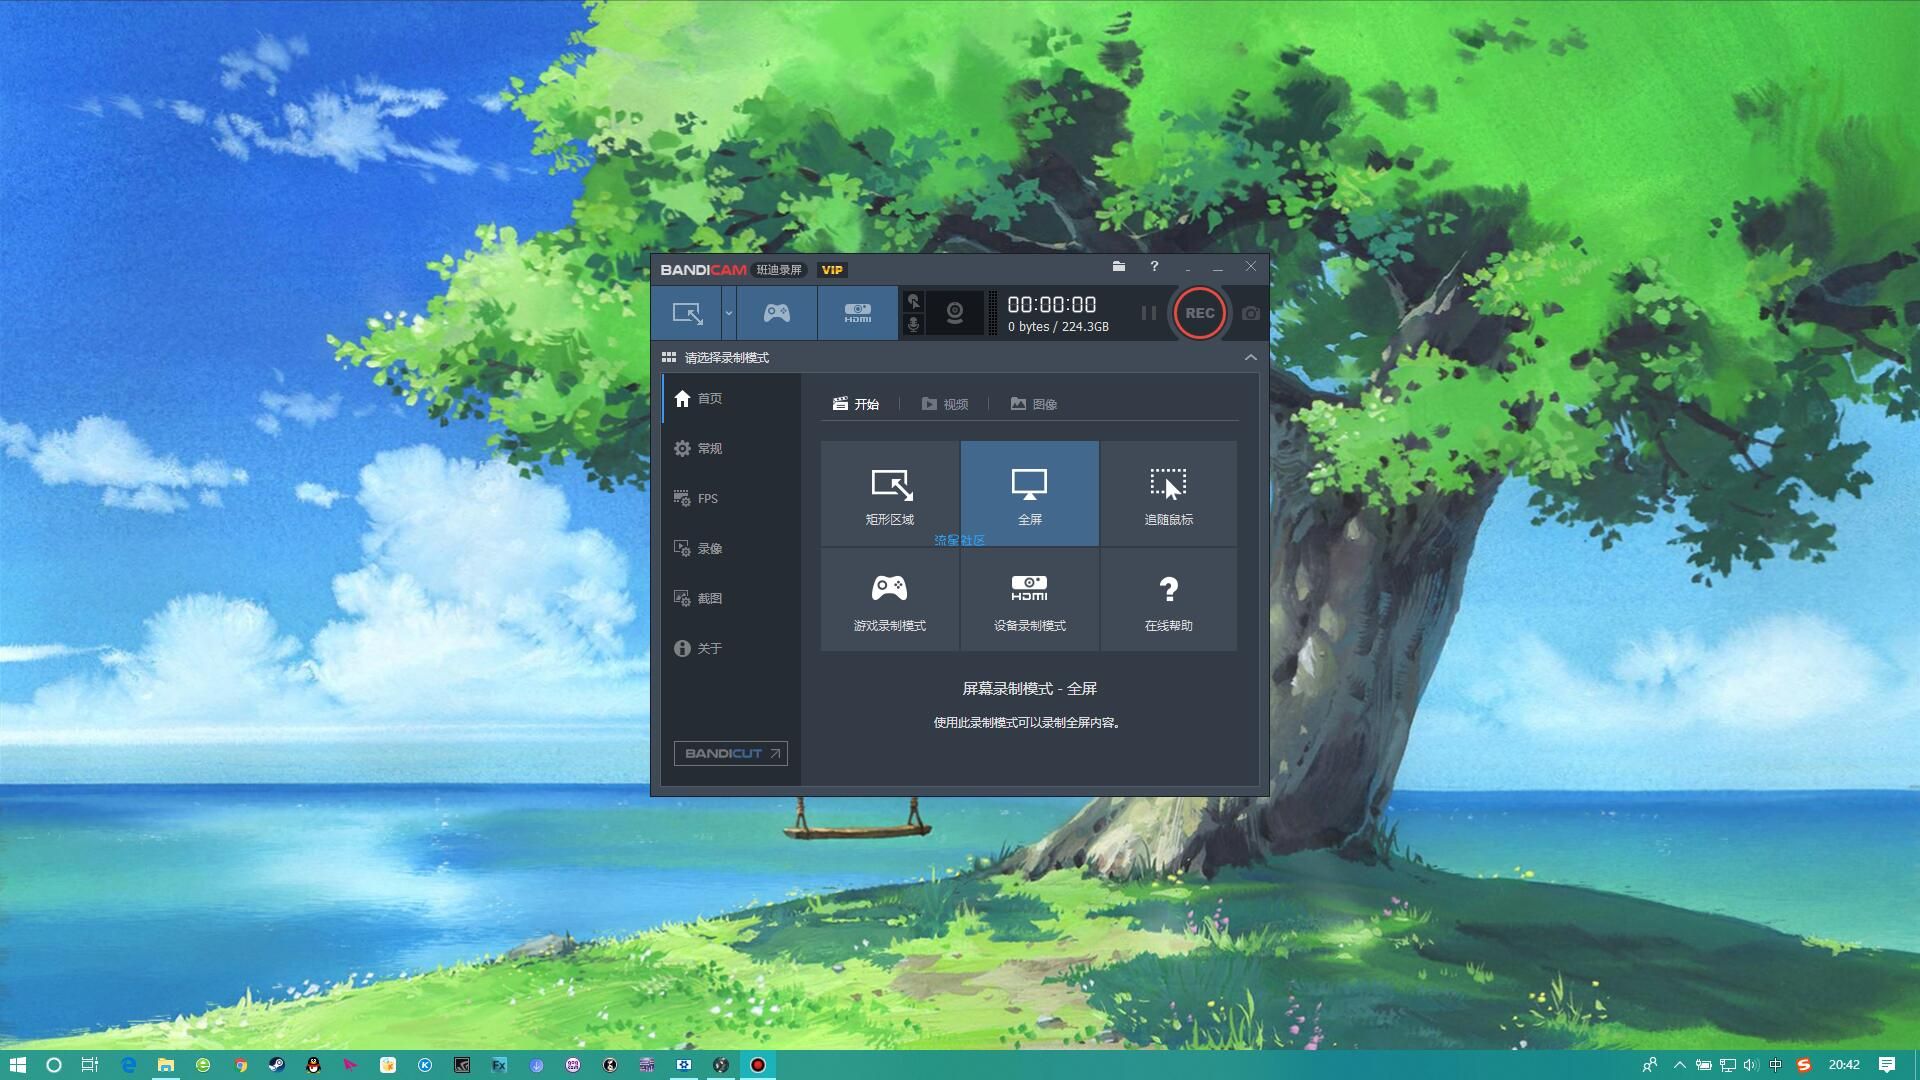Choose 全屏 fullscreen mode tile

(1029, 494)
